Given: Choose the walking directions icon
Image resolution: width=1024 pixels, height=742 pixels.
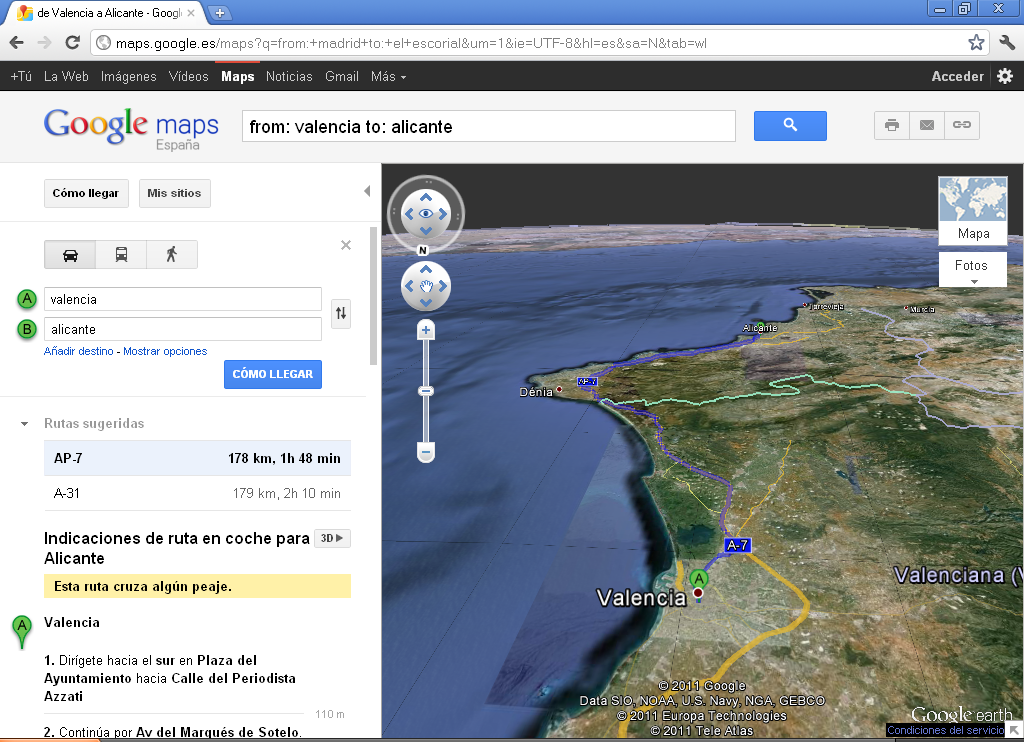Looking at the screenshot, I should (170, 254).
